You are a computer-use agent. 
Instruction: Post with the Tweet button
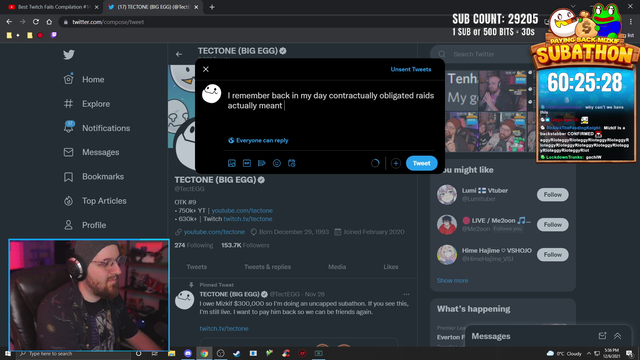click(422, 163)
